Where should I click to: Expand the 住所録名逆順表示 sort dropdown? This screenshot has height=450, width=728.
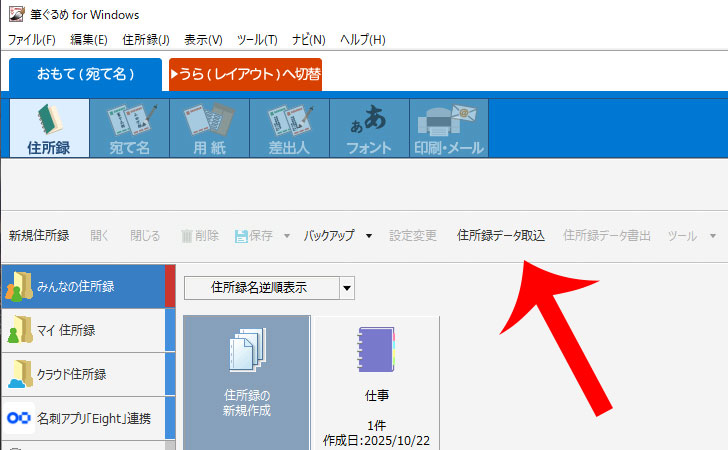(346, 288)
